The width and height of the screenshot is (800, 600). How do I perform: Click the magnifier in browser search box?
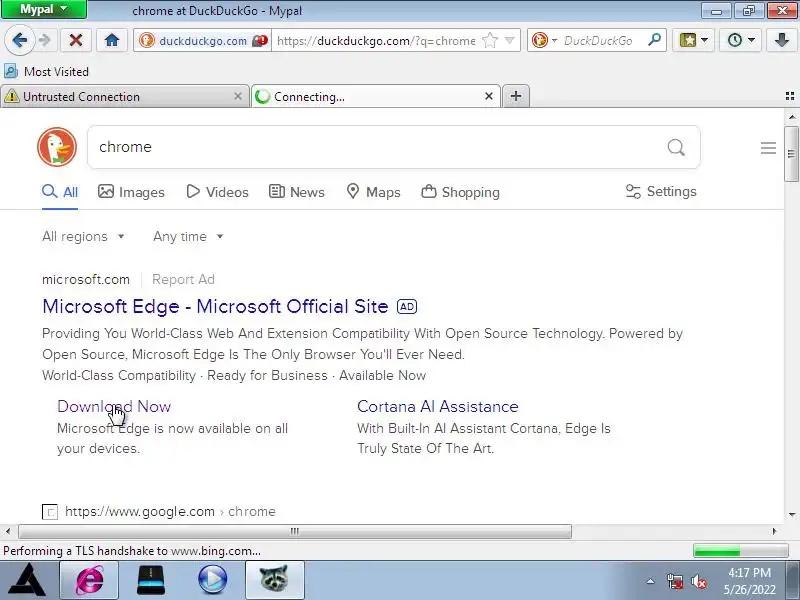(x=654, y=40)
